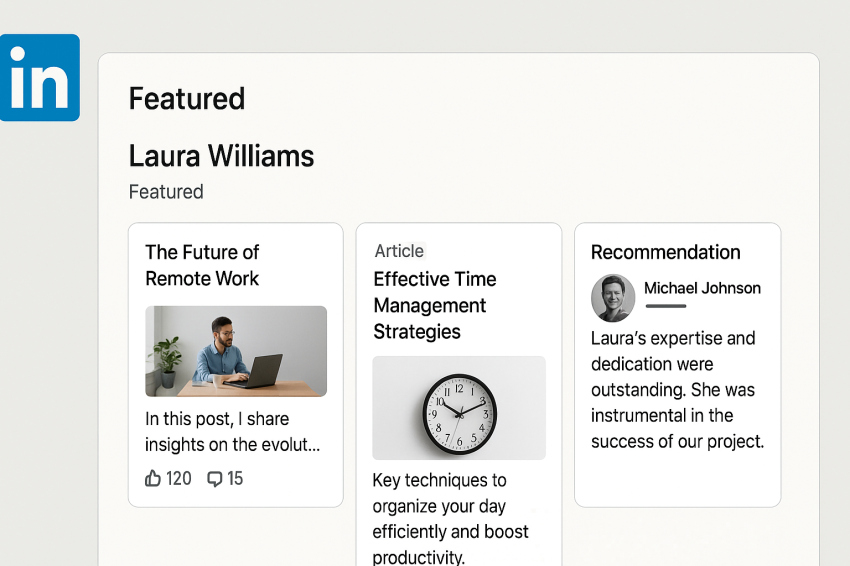Click Michael Johnson's profile avatar
This screenshot has width=850, height=566.
pos(613,297)
